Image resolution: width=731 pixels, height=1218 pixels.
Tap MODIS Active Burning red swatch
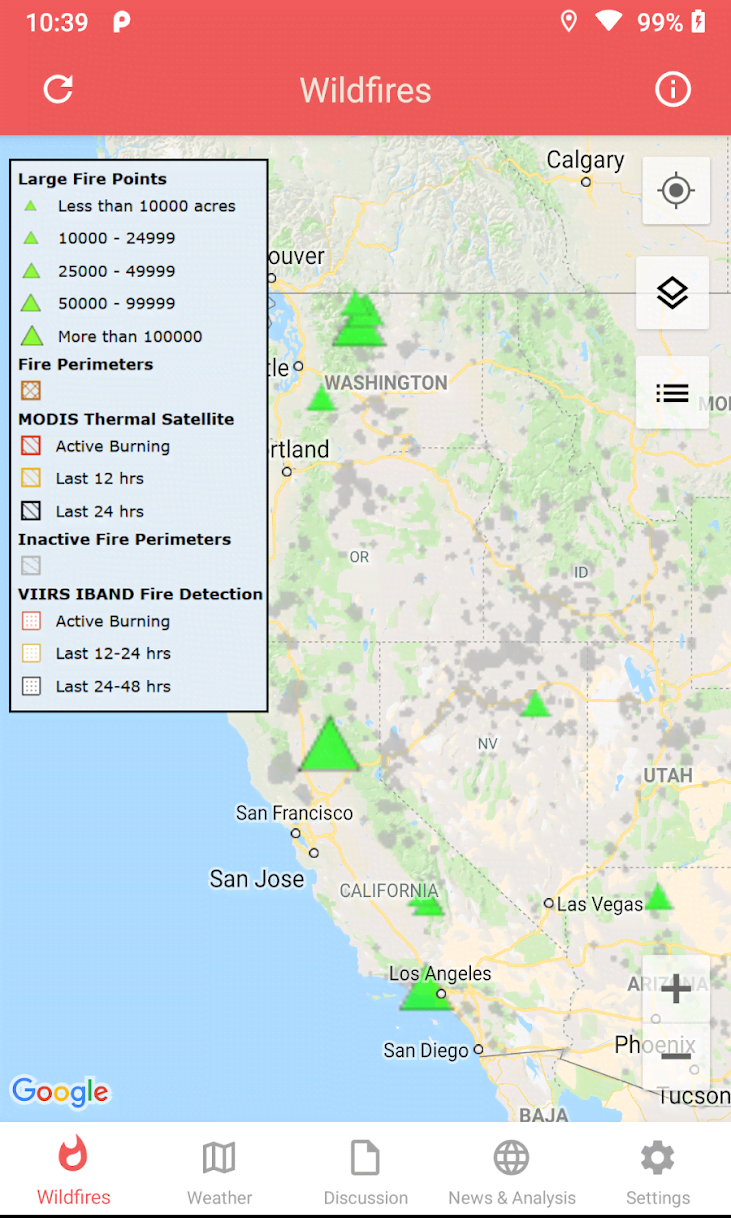tap(31, 446)
